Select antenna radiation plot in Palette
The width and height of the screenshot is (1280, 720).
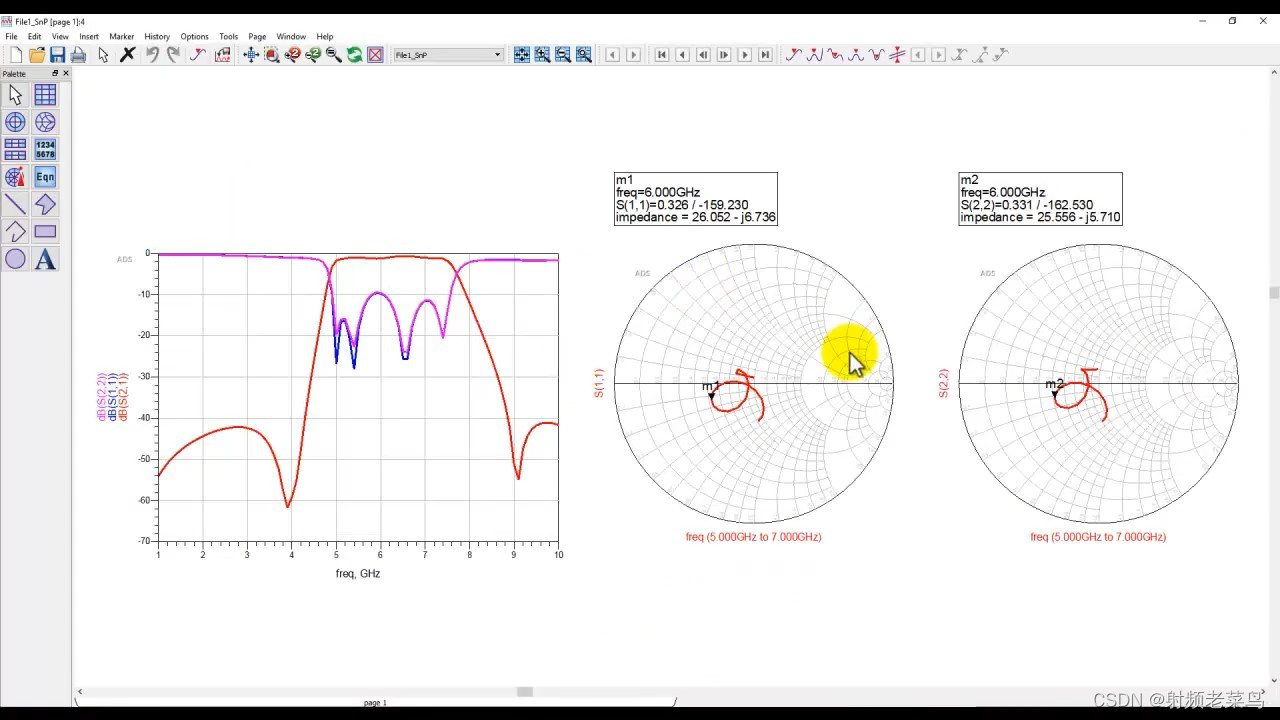tap(15, 177)
